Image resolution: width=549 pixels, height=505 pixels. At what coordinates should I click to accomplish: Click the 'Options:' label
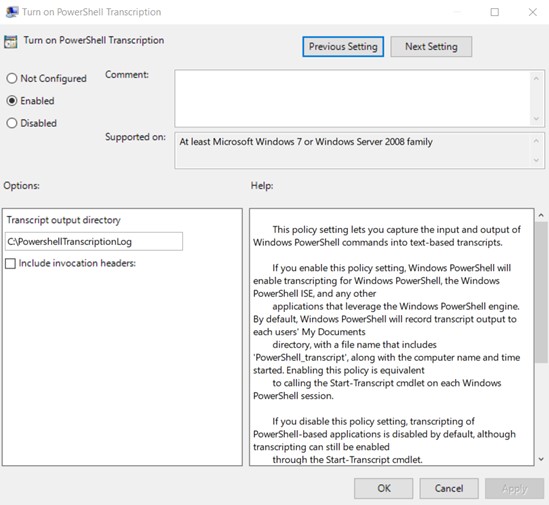[21, 186]
